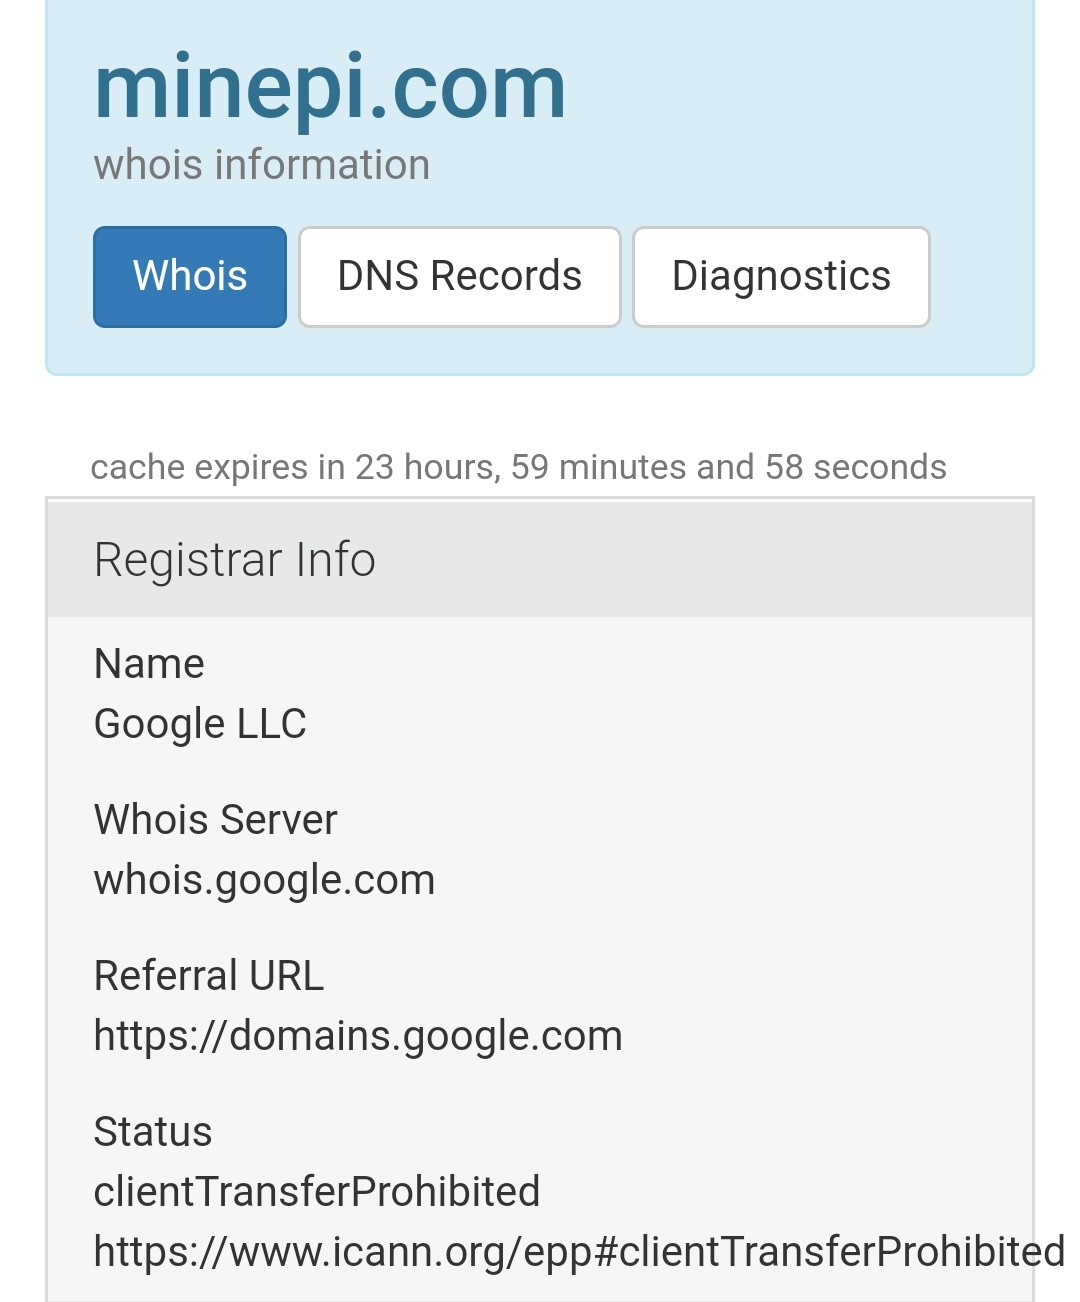Click the 'cache expires in' text

click(x=218, y=467)
